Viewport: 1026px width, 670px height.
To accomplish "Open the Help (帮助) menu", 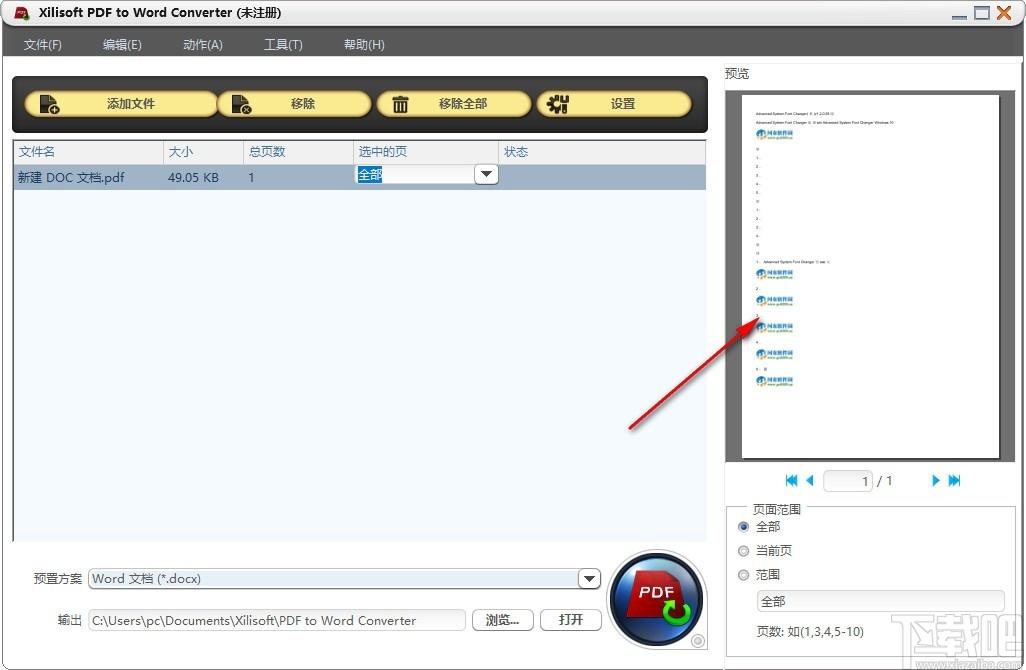I will click(x=364, y=44).
